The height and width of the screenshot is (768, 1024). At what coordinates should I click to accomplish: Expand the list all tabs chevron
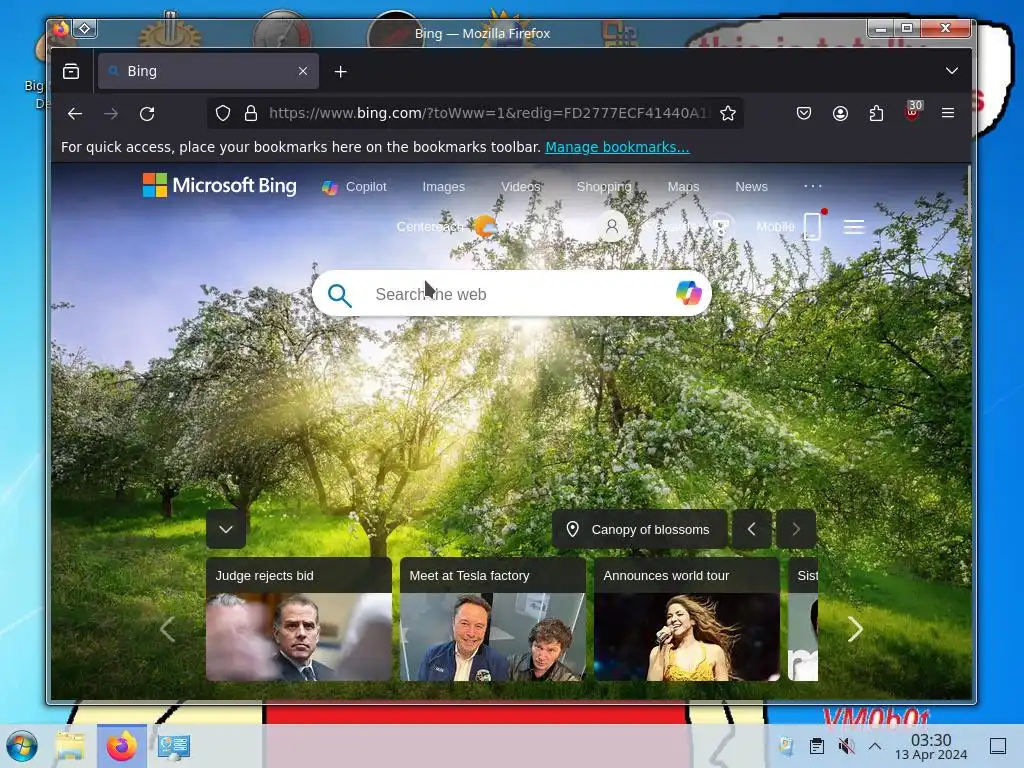pos(952,71)
